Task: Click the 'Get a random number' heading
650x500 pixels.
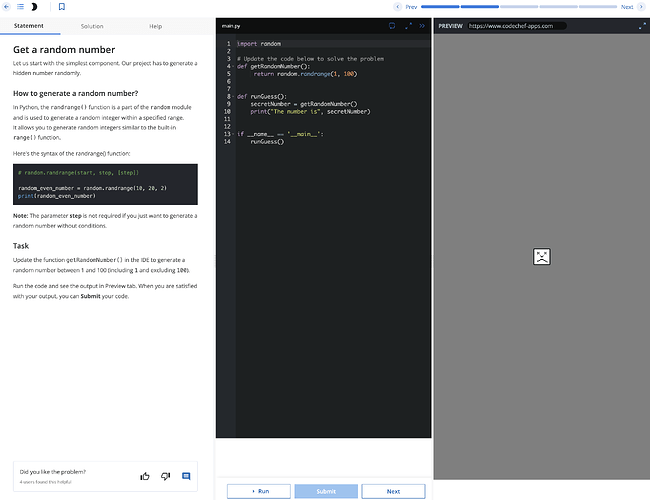Action: 64,50
